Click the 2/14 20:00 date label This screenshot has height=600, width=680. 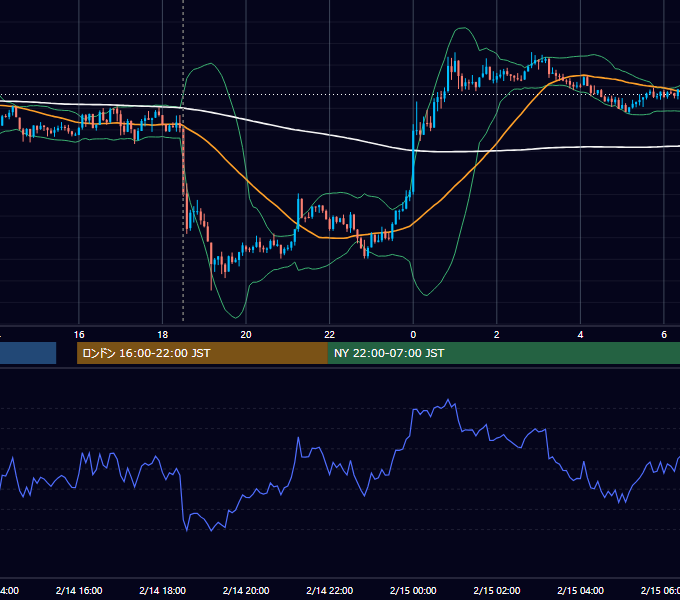246,590
